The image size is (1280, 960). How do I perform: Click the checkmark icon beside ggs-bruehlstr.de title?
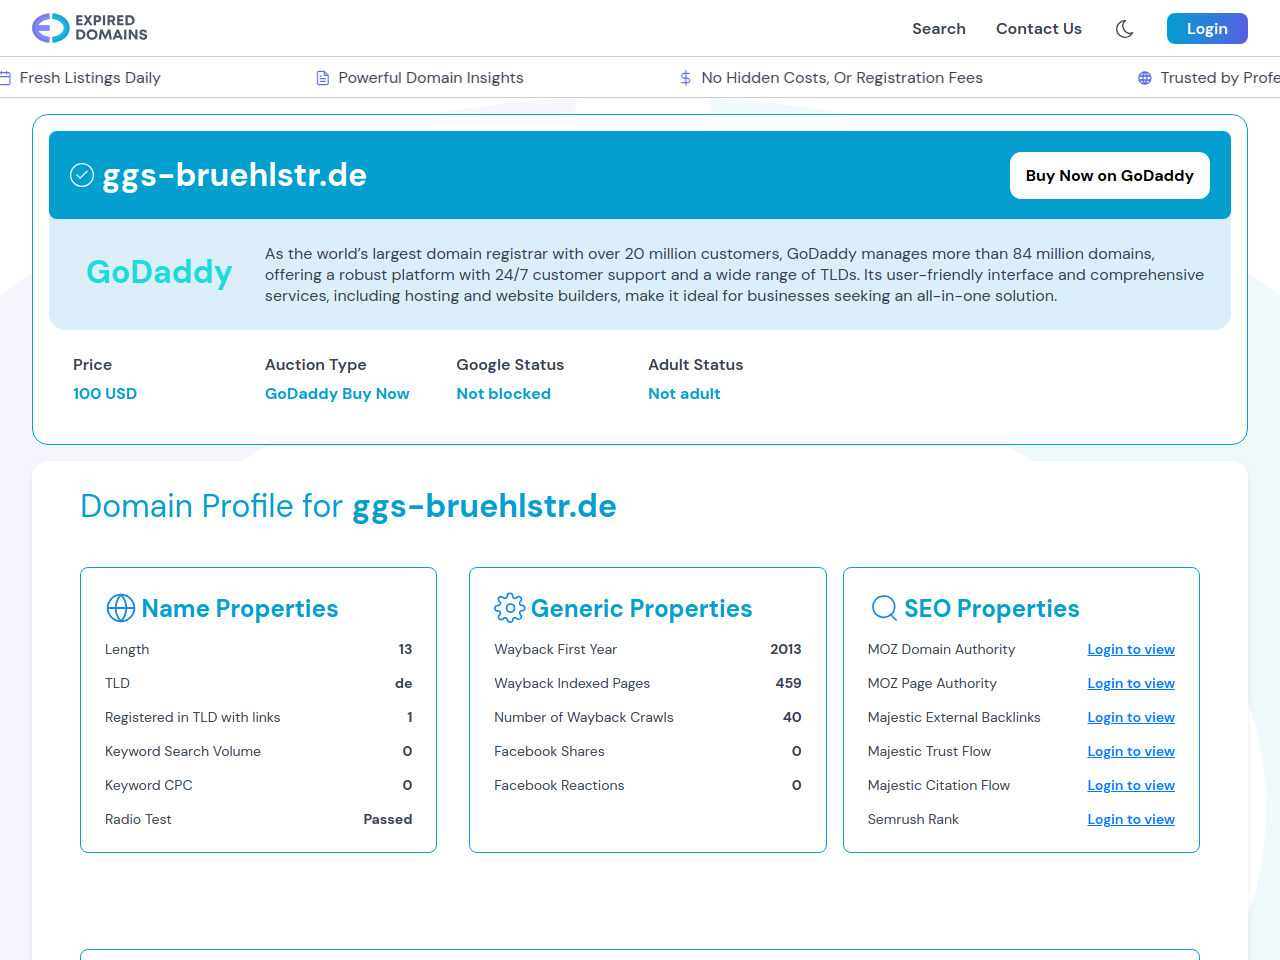point(82,176)
